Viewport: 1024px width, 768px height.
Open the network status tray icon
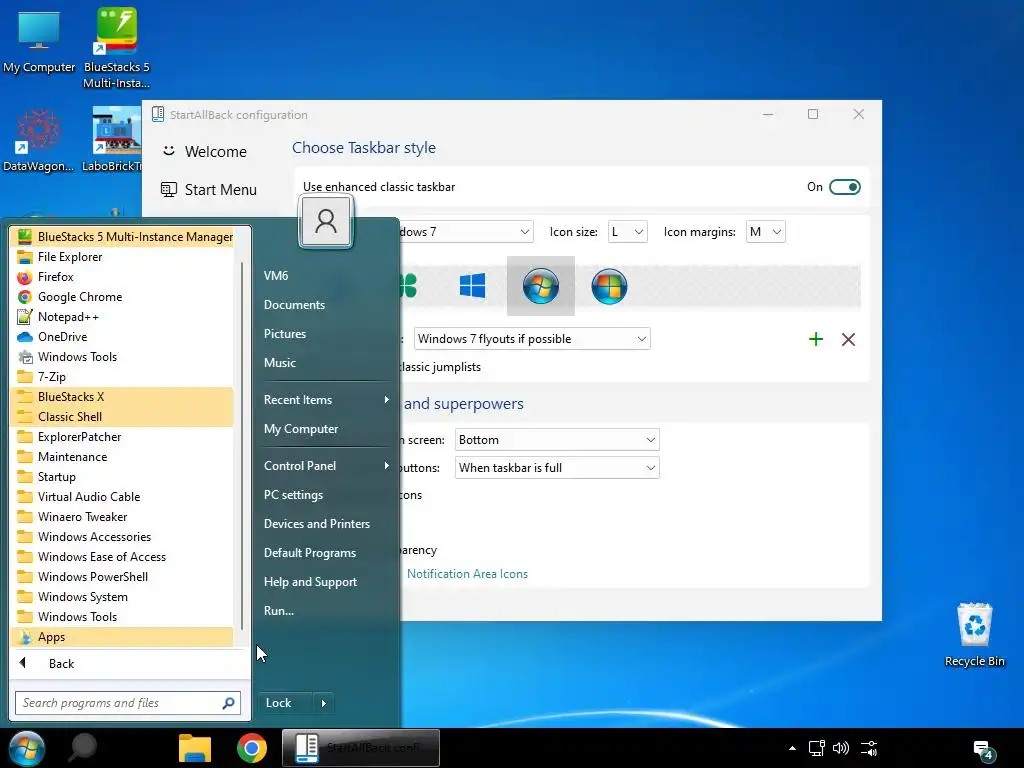[x=816, y=748]
